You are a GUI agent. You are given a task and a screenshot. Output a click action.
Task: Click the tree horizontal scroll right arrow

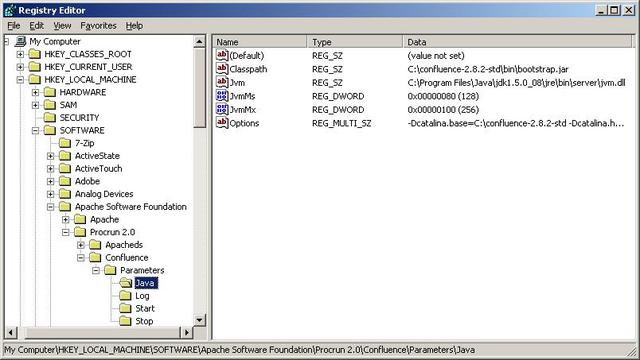(187, 333)
